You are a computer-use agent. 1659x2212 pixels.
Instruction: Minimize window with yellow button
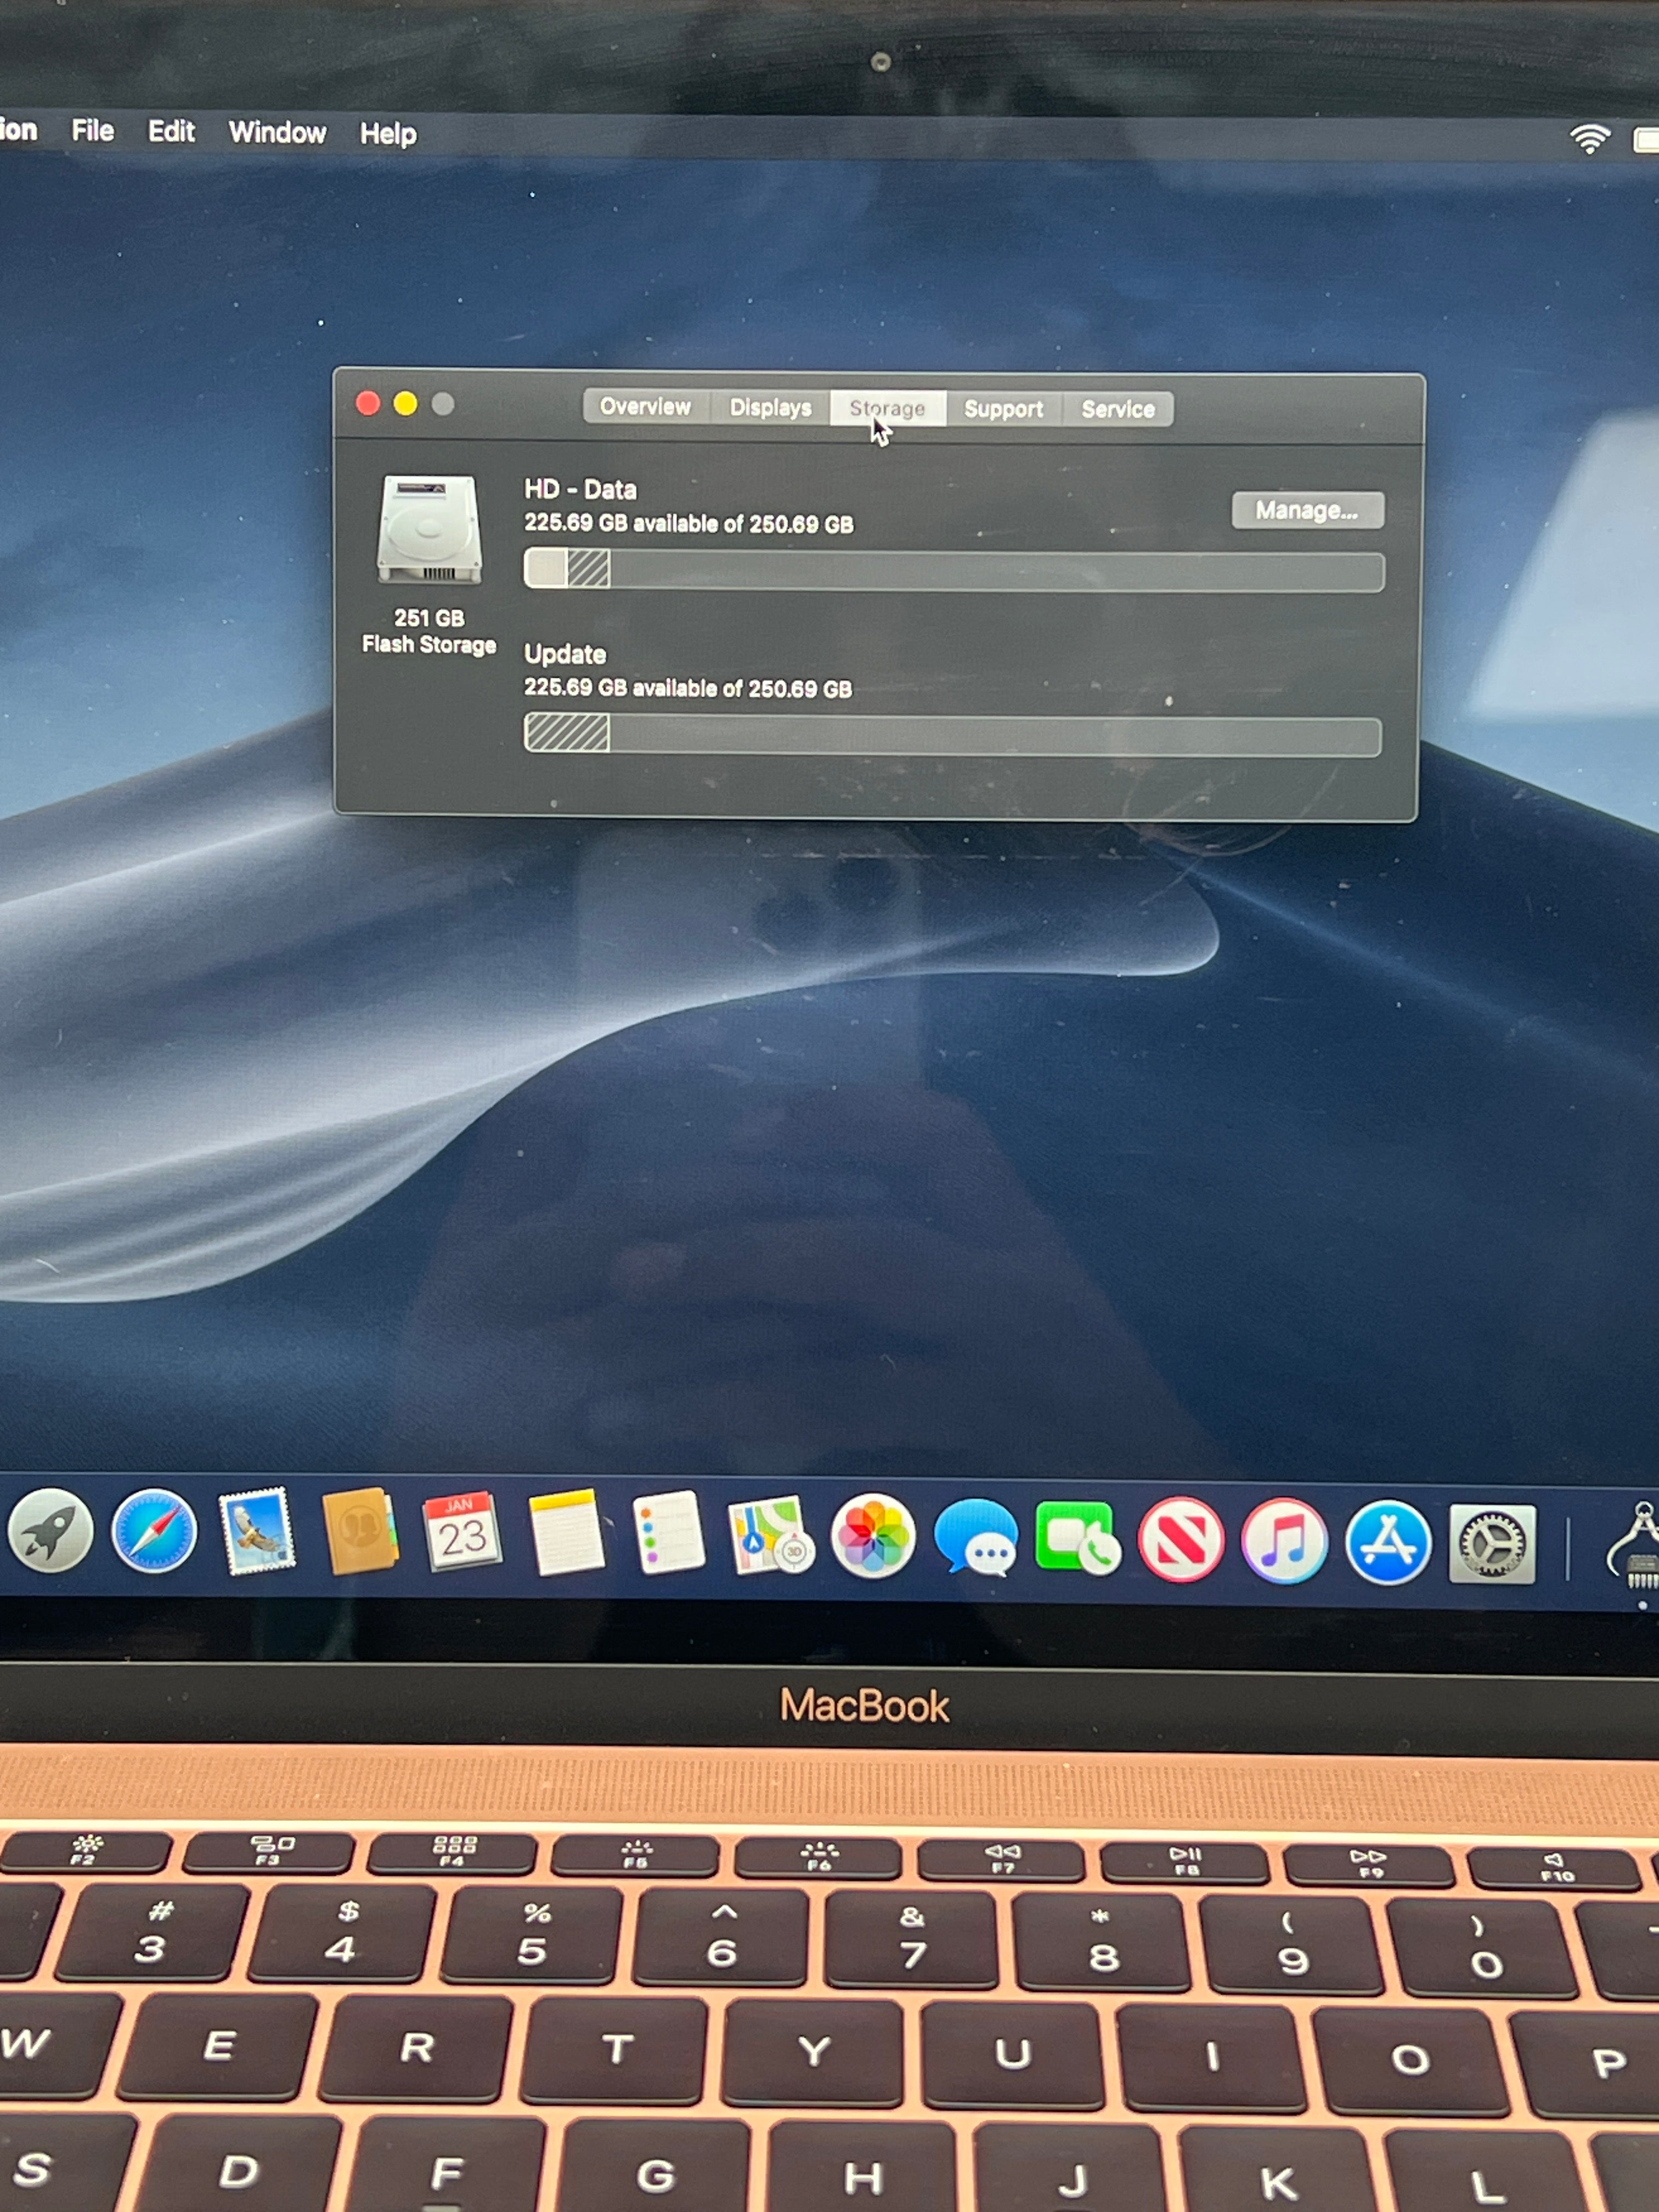(x=405, y=404)
